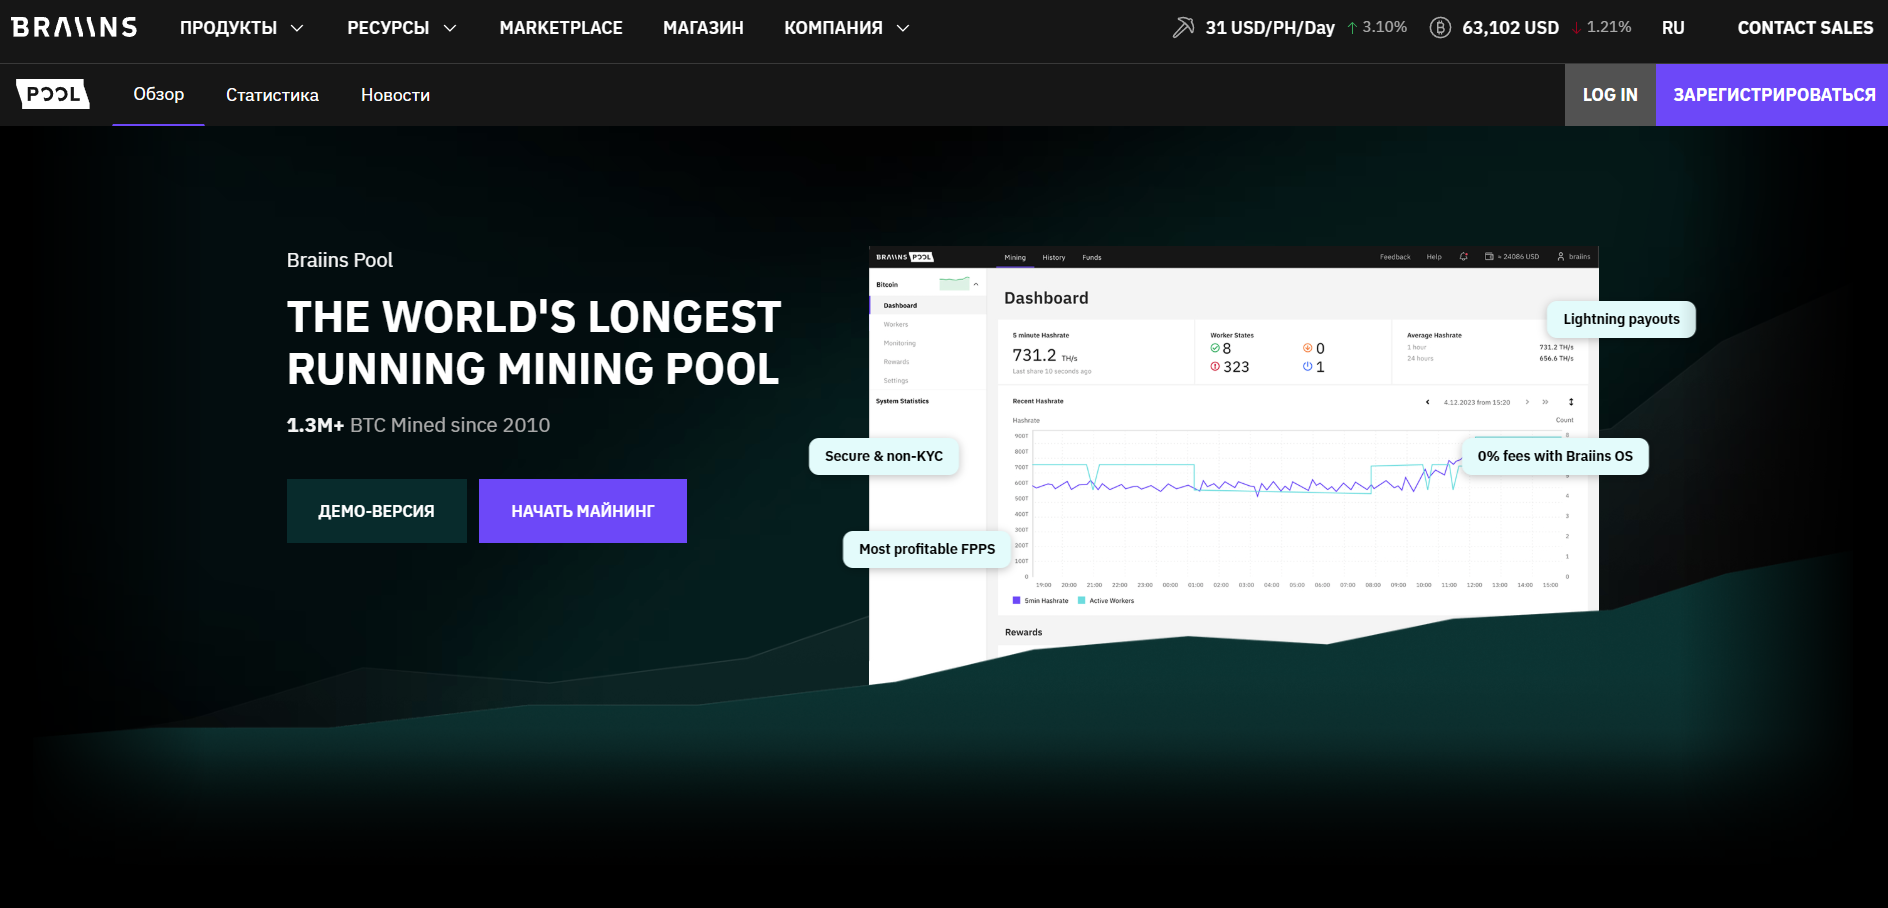The width and height of the screenshot is (1888, 908).
Task: Open the RU language selector
Action: pos(1673,28)
